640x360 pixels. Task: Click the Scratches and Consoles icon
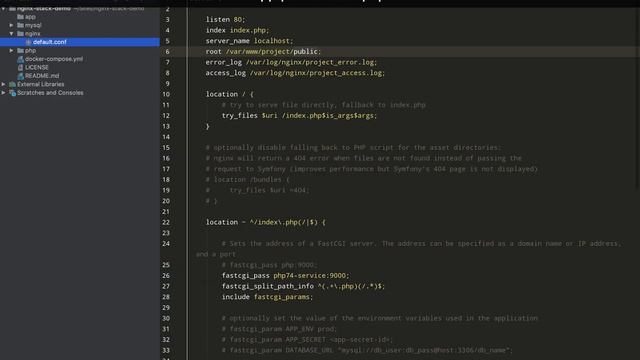click(x=12, y=93)
